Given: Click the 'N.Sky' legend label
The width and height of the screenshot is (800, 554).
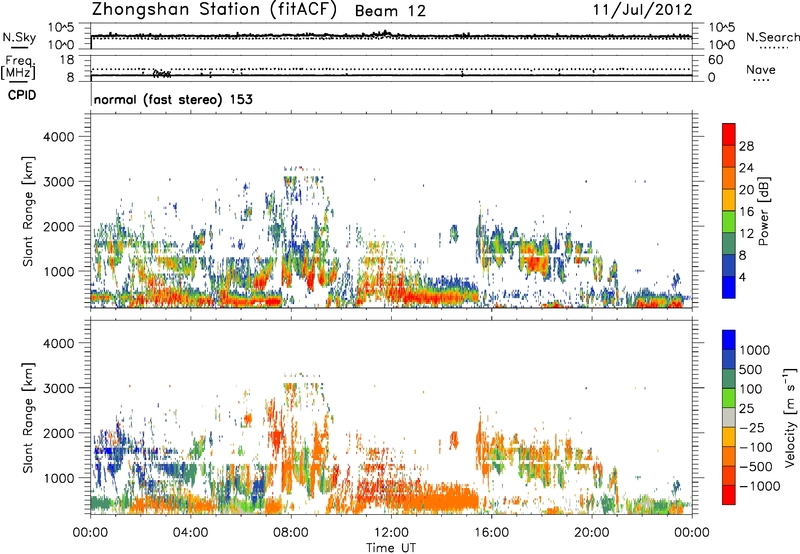Looking at the screenshot, I should pyautogui.click(x=19, y=37).
